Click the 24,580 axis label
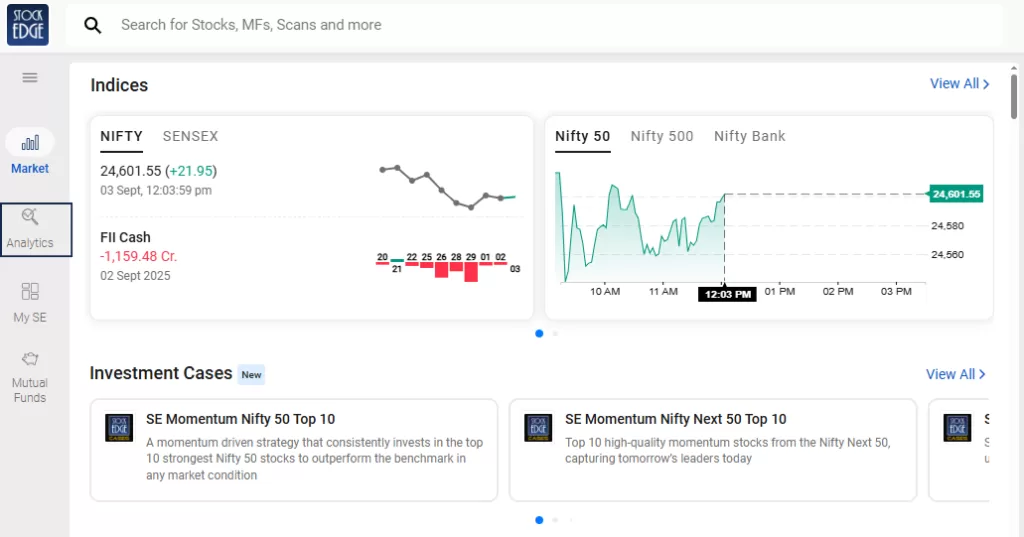The width and height of the screenshot is (1024, 537). point(948,226)
